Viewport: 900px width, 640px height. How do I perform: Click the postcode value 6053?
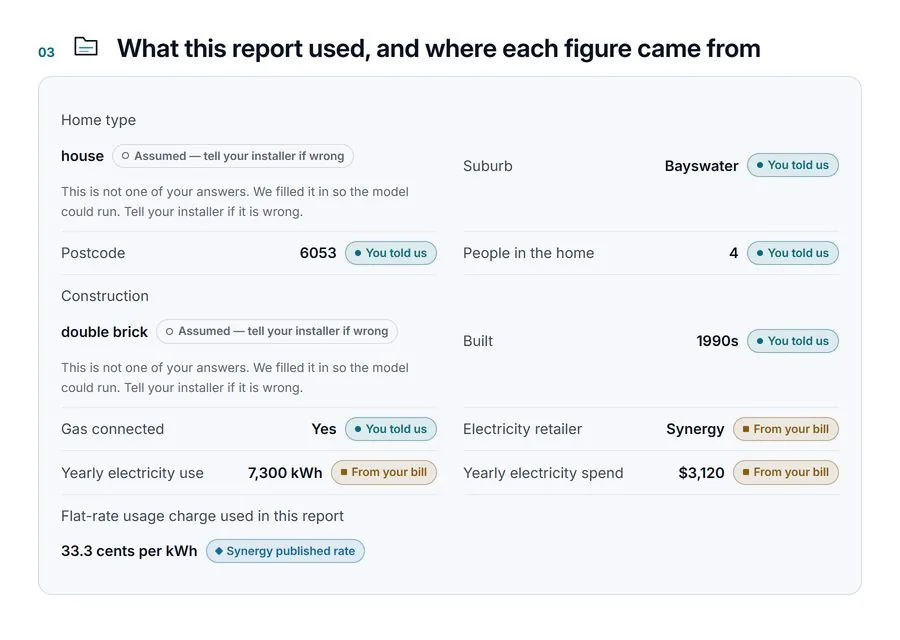318,253
